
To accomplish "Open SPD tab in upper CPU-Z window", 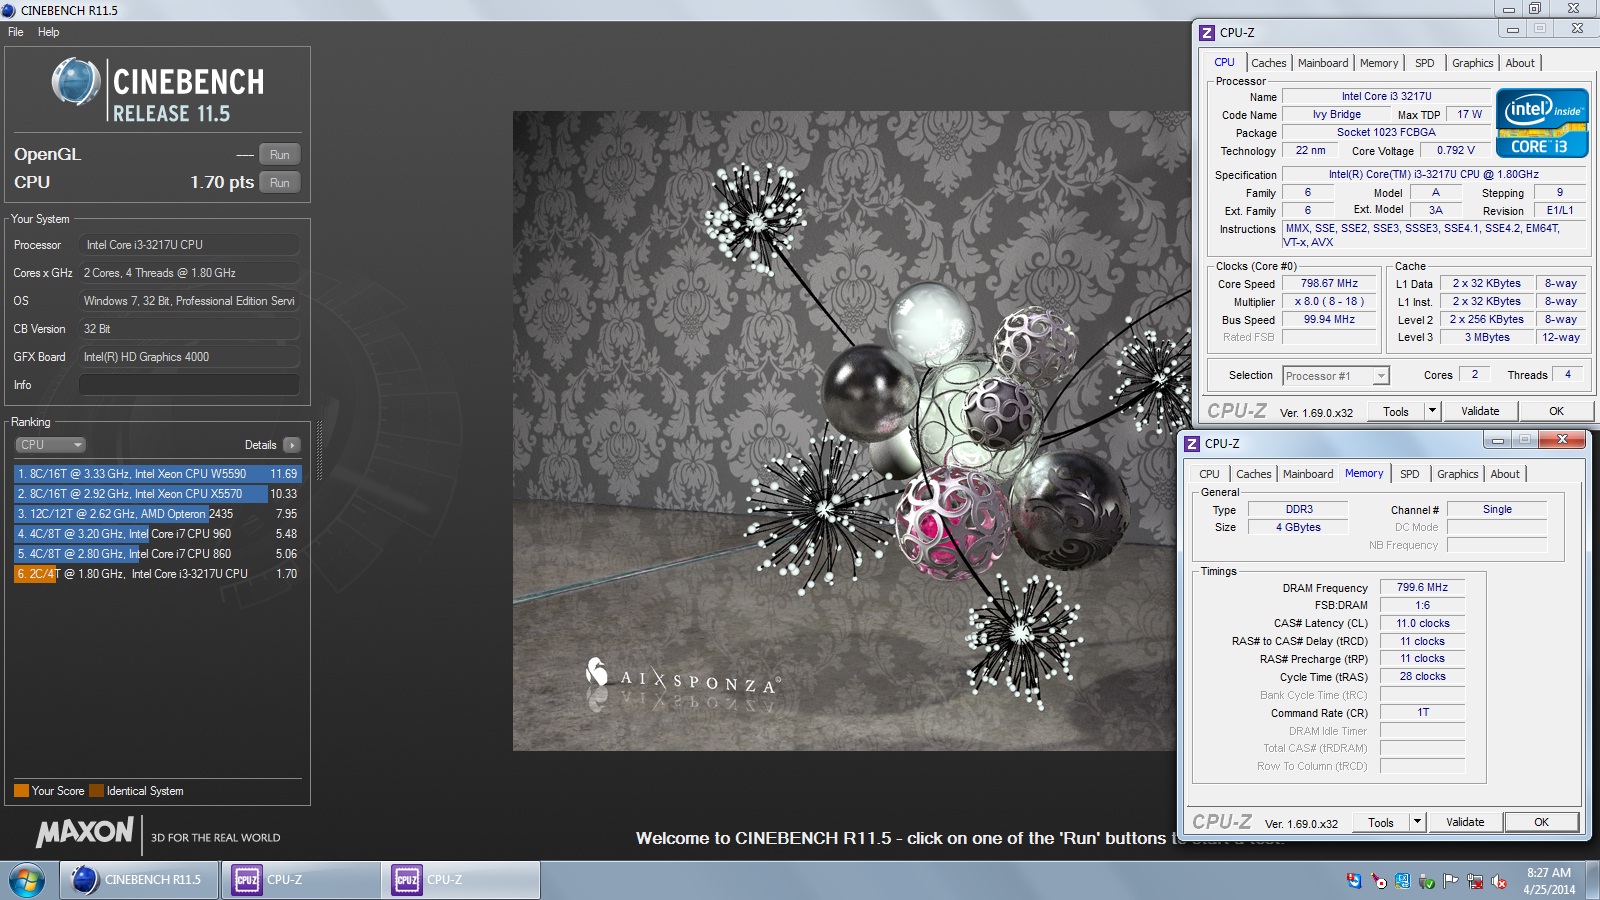I will pyautogui.click(x=1425, y=63).
